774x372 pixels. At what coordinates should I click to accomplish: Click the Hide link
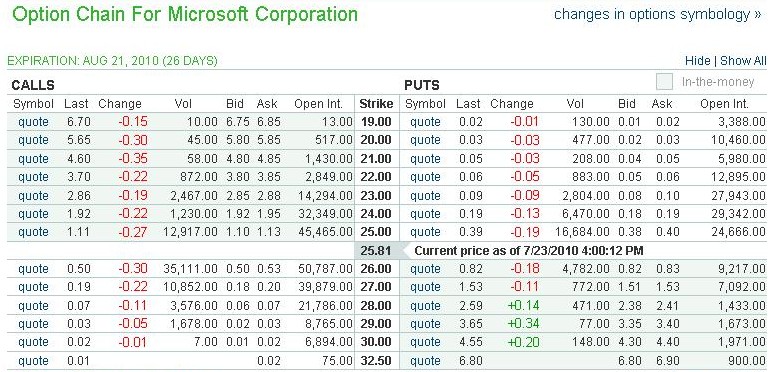[x=697, y=61]
